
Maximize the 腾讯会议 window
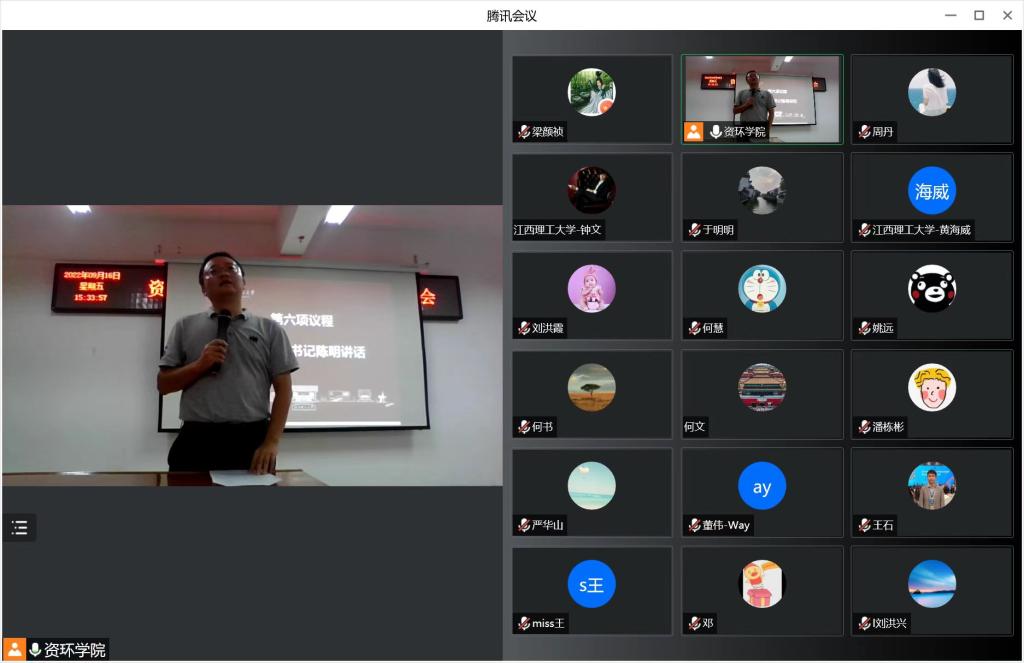coord(979,15)
